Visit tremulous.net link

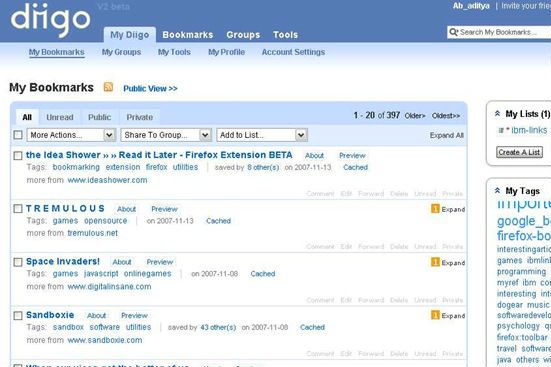(x=93, y=233)
